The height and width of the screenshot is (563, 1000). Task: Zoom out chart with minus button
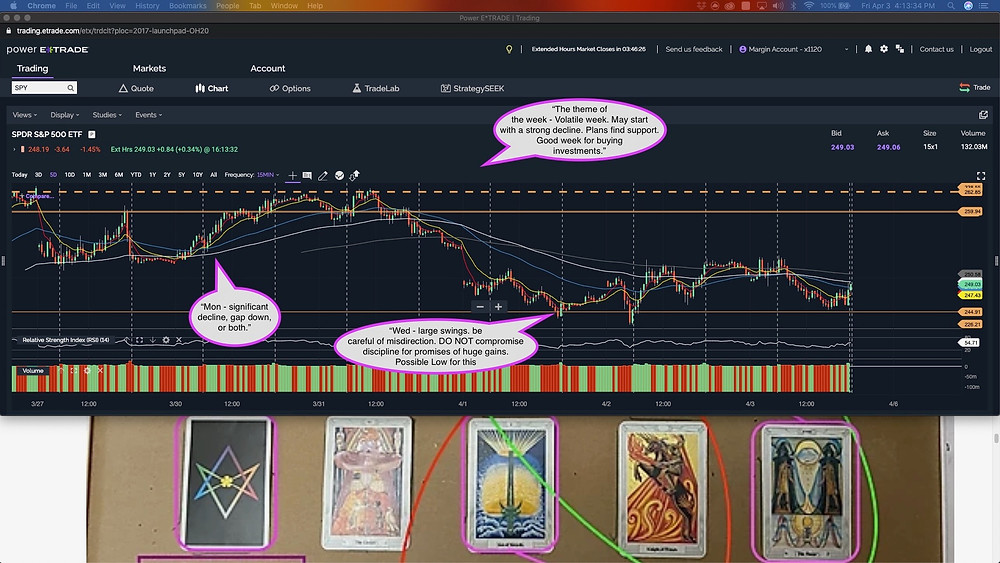pyautogui.click(x=480, y=307)
